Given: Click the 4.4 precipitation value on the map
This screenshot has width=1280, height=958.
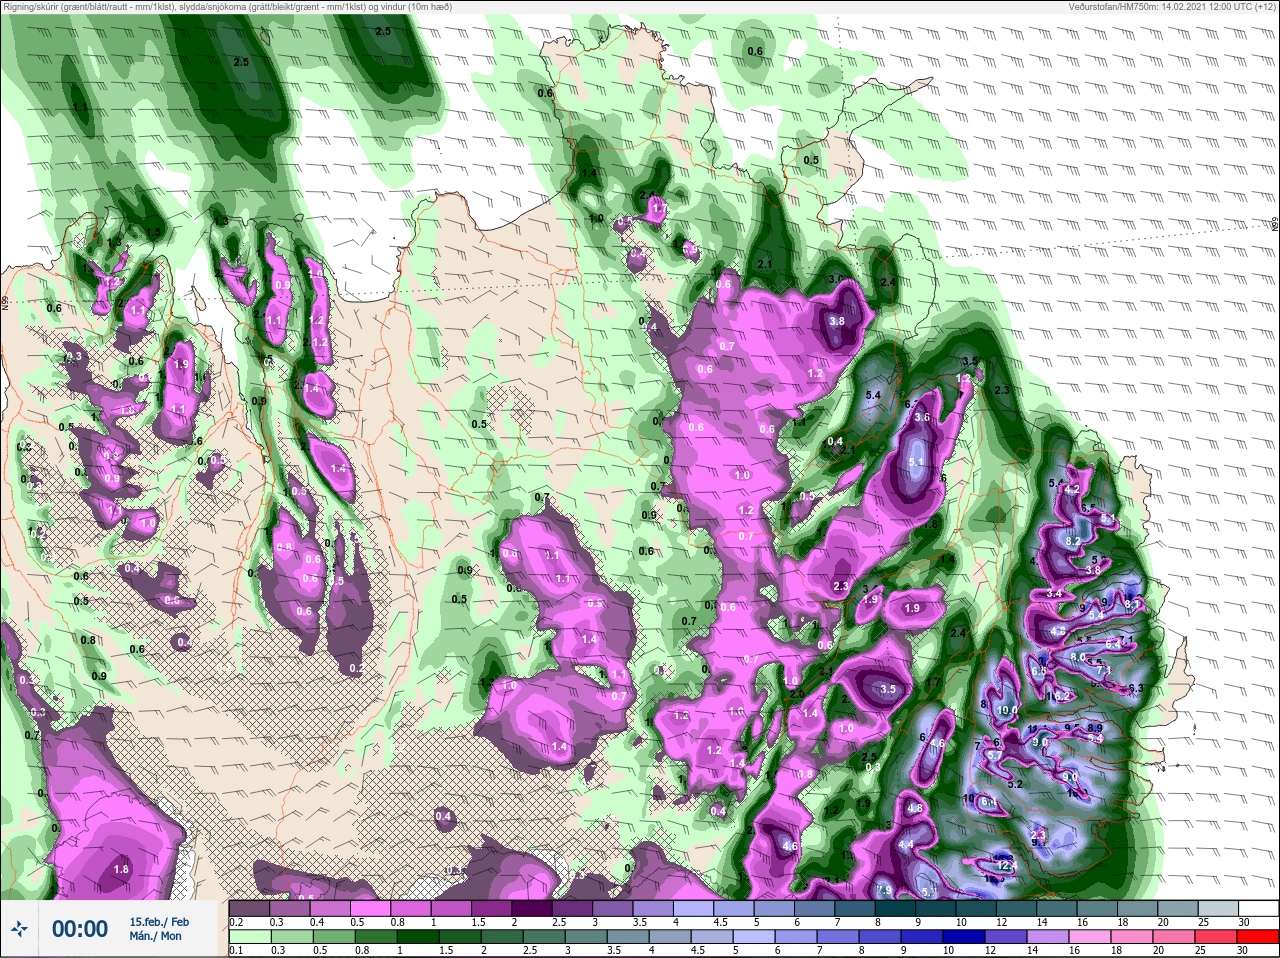Looking at the screenshot, I should coord(906,845).
